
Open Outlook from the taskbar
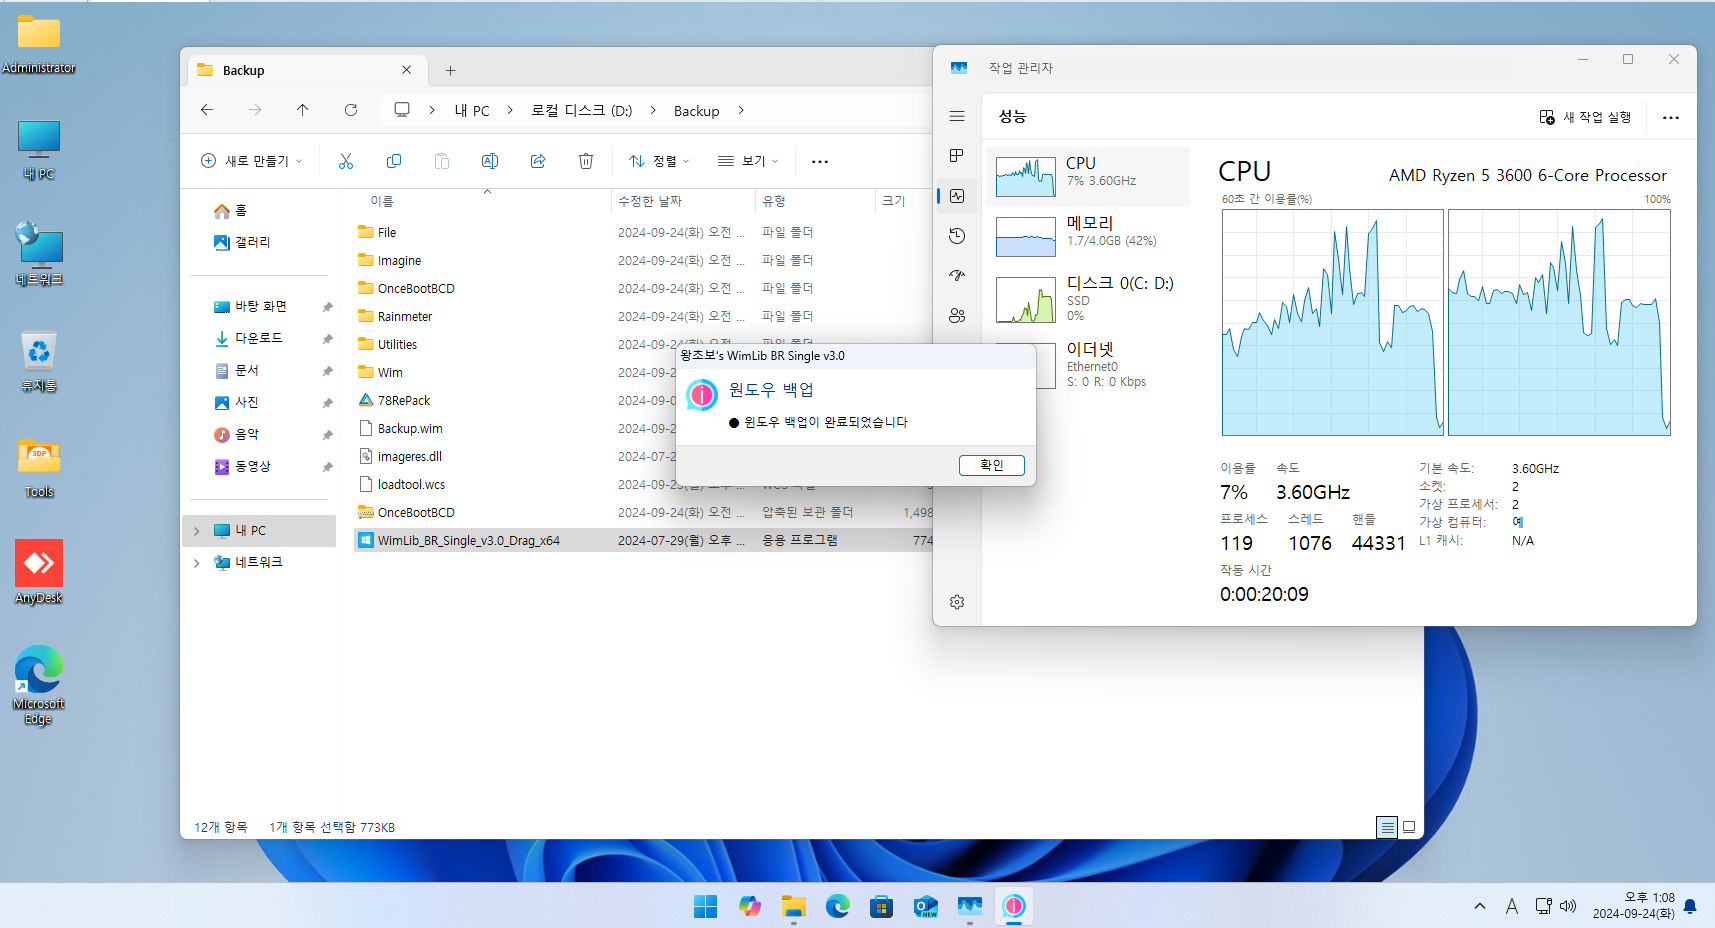click(x=925, y=906)
